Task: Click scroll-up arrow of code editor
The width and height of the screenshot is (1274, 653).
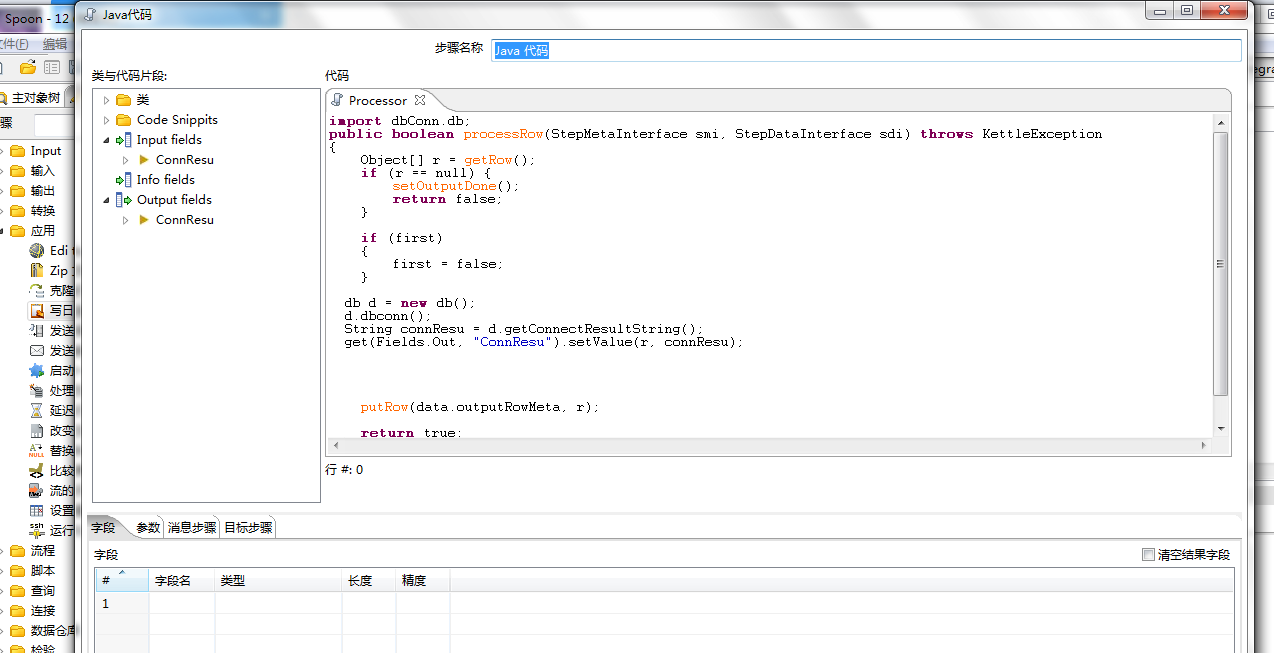Action: click(x=1220, y=122)
